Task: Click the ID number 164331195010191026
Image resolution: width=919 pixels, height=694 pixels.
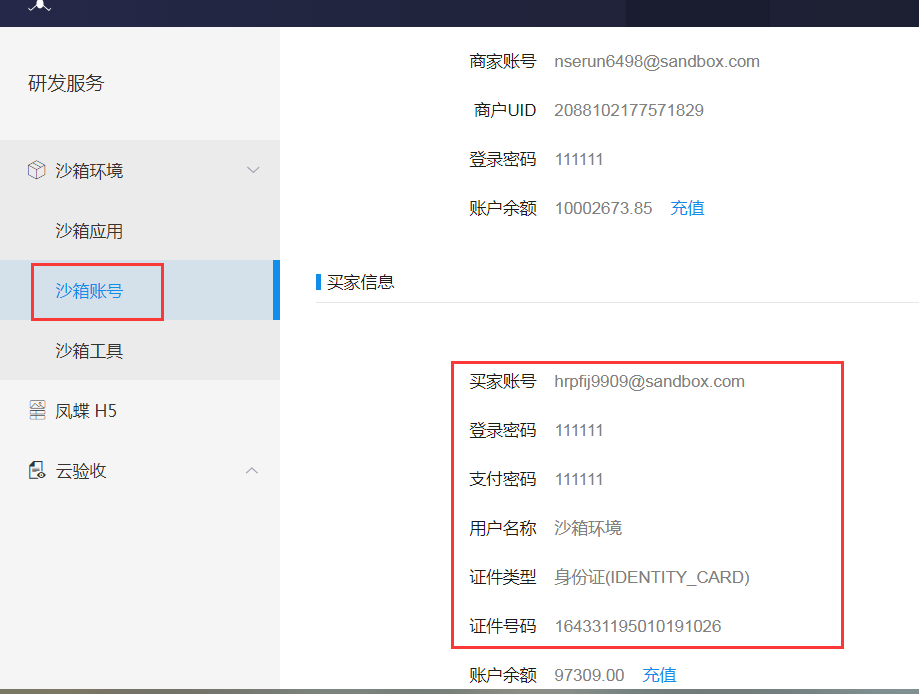Action: [x=638, y=626]
